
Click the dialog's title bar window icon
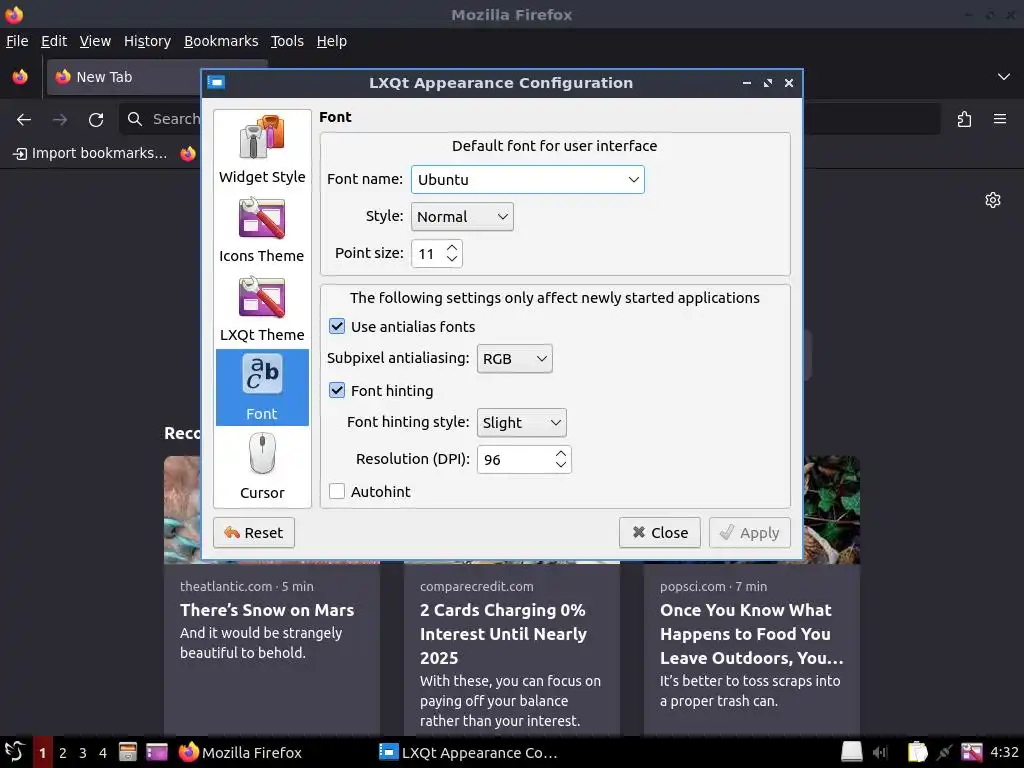(x=216, y=82)
